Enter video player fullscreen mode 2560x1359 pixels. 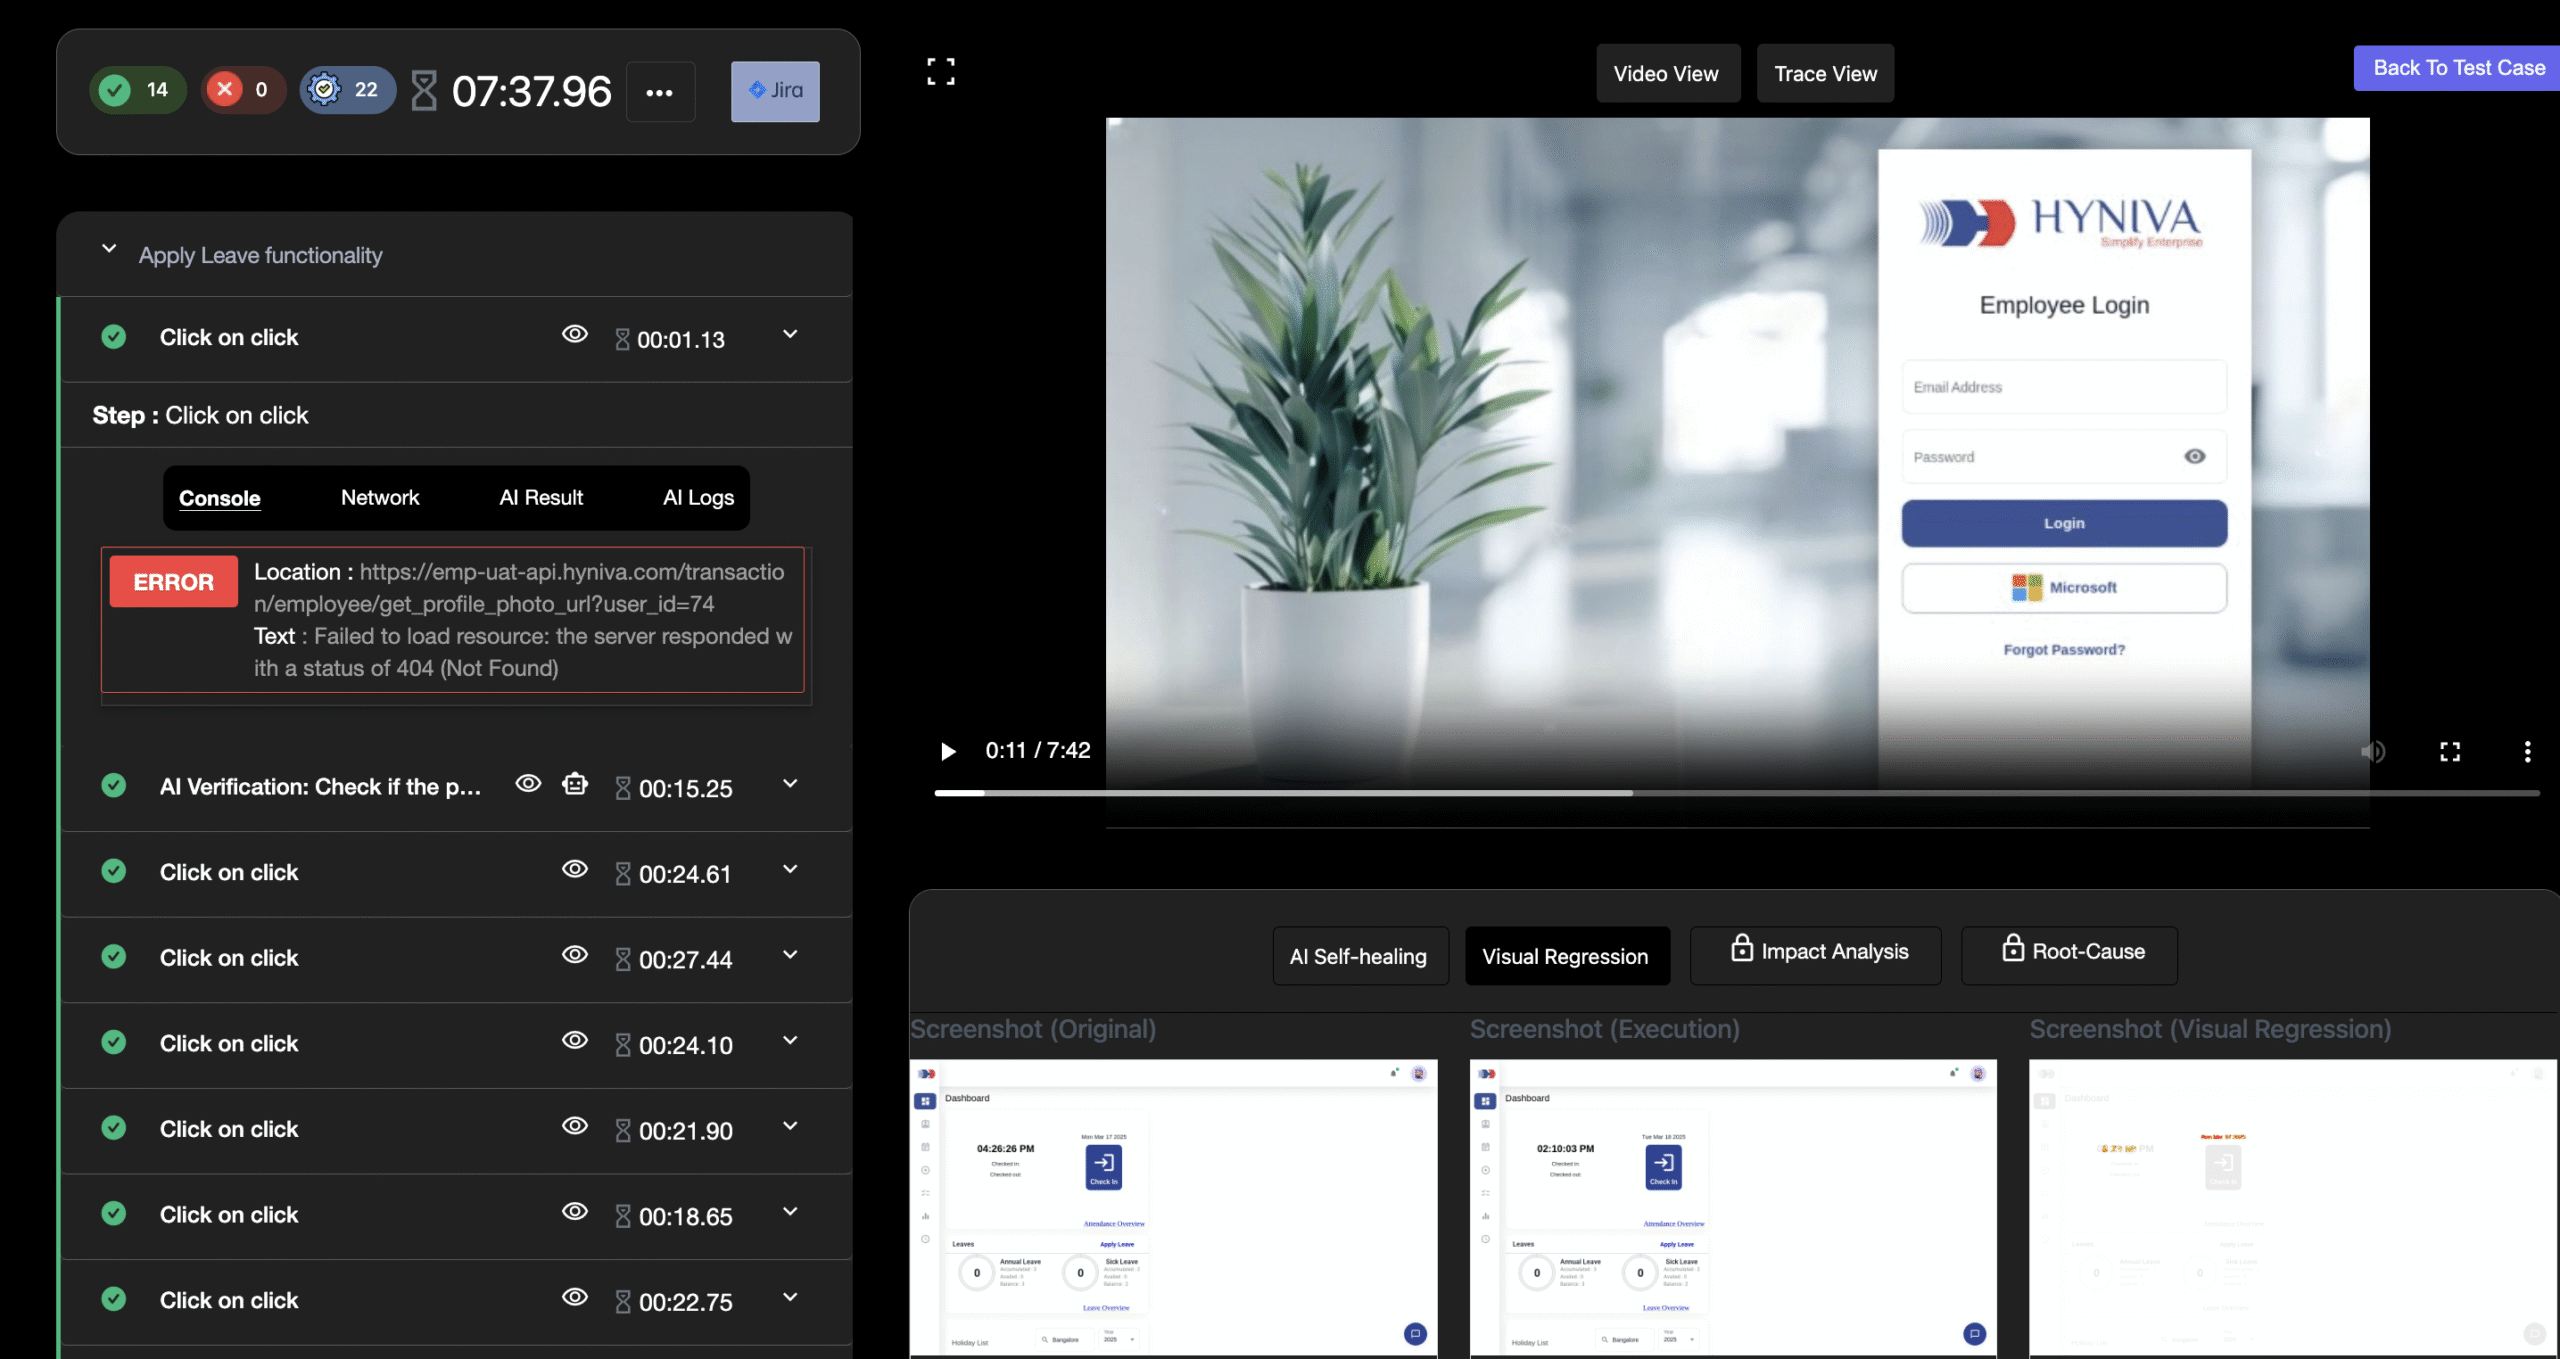click(x=2449, y=751)
